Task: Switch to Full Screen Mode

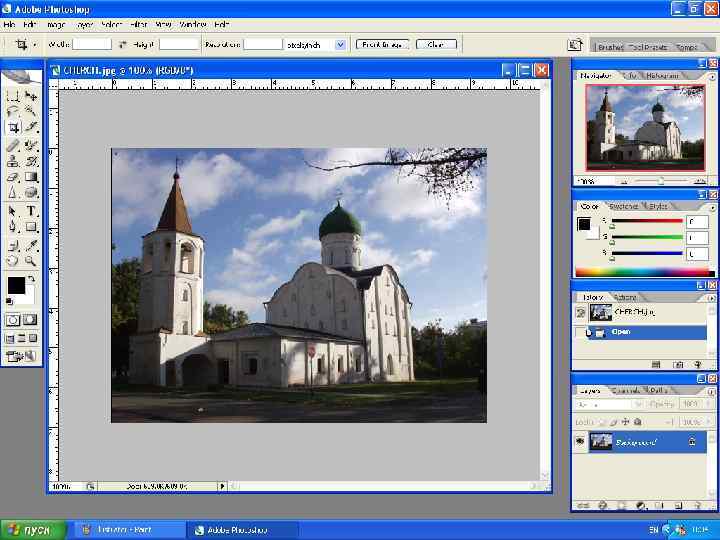Action: (33, 339)
